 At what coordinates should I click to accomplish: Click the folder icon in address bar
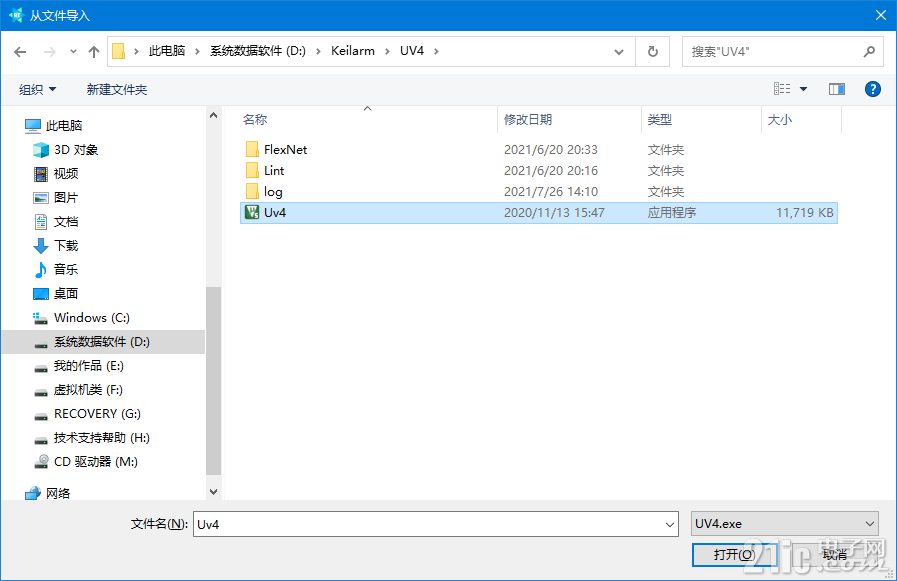[118, 51]
